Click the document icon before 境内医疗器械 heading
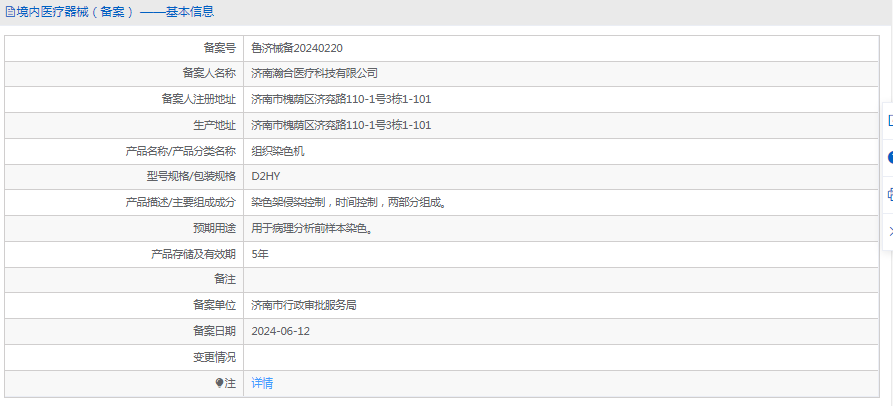This screenshot has width=893, height=406. click(10, 12)
